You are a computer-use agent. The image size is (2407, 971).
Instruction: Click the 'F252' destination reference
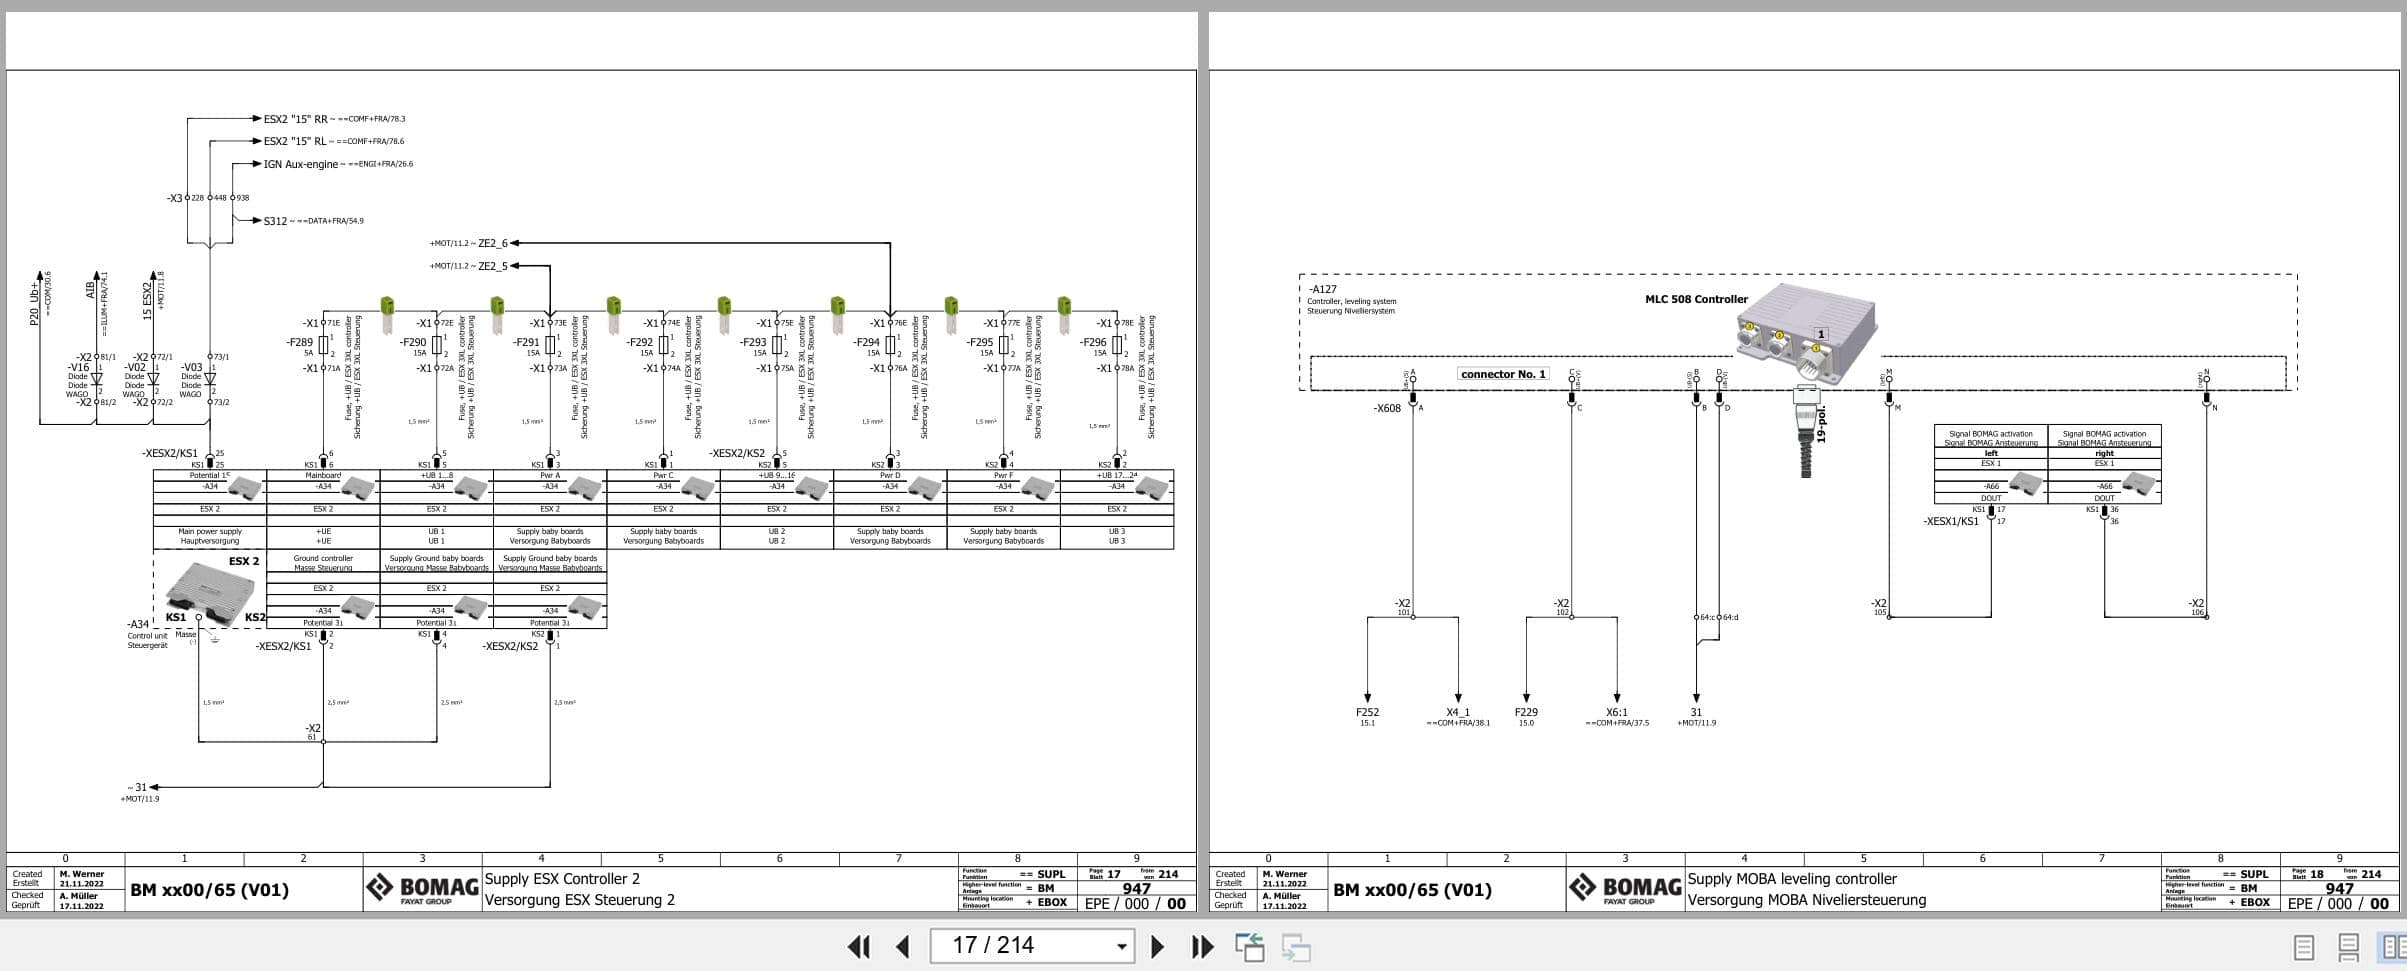pos(1367,713)
